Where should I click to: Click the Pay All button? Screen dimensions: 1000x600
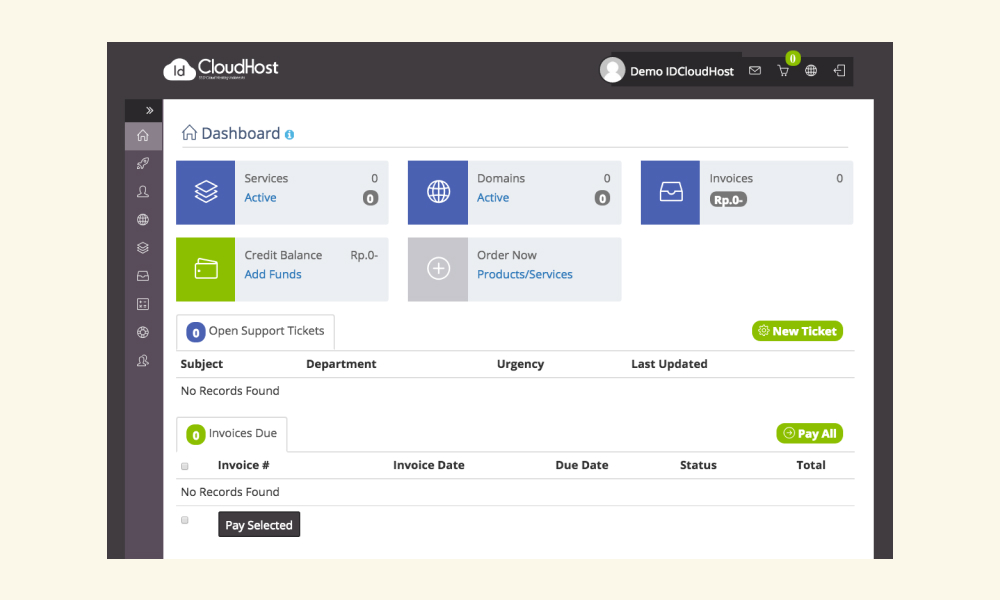point(809,434)
